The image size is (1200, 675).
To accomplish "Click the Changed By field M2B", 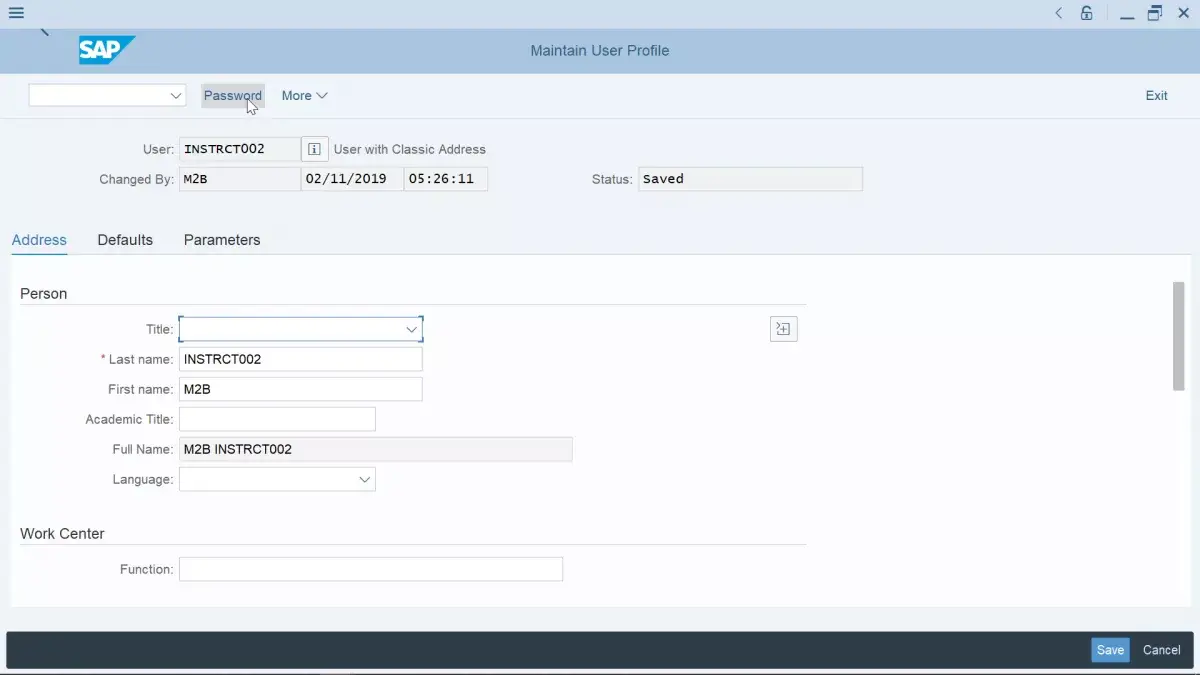I will 239,179.
